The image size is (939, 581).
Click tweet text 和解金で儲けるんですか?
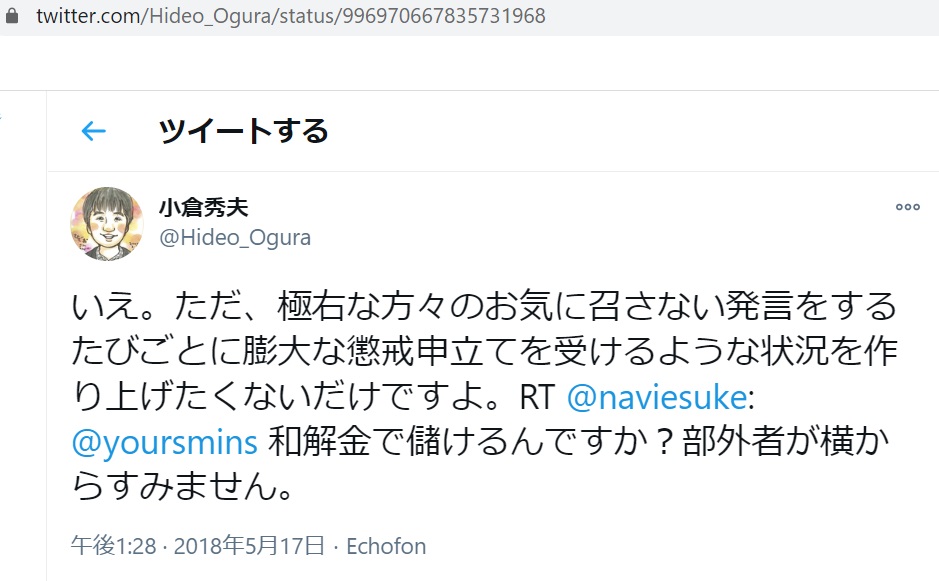point(469,442)
